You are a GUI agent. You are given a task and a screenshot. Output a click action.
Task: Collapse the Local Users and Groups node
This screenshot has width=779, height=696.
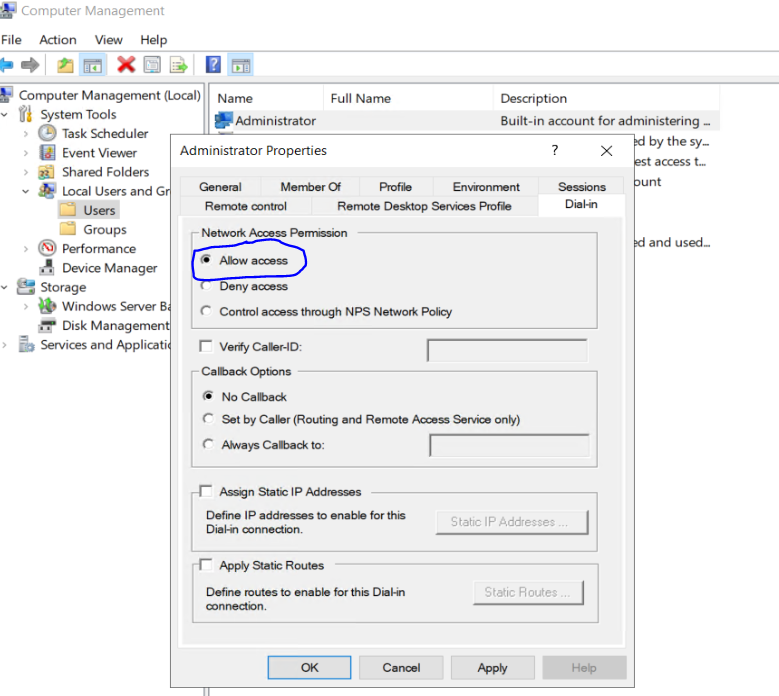tap(26, 191)
